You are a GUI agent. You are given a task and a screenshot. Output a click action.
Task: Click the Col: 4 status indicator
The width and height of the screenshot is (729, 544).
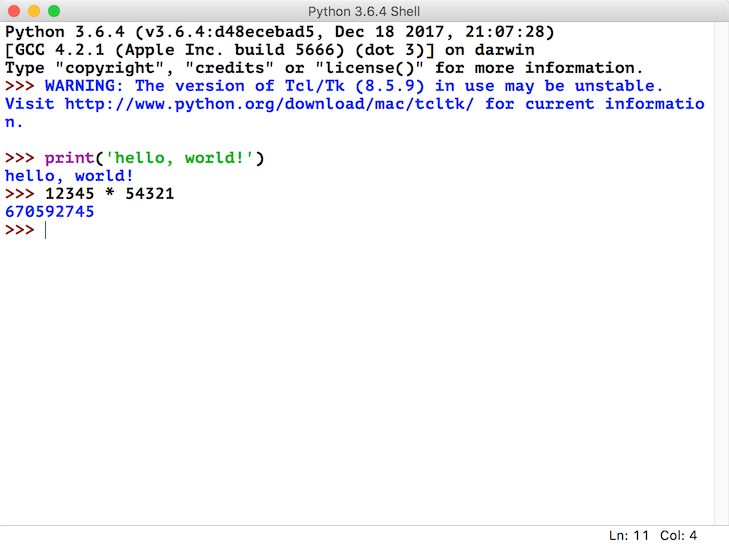[x=680, y=535]
